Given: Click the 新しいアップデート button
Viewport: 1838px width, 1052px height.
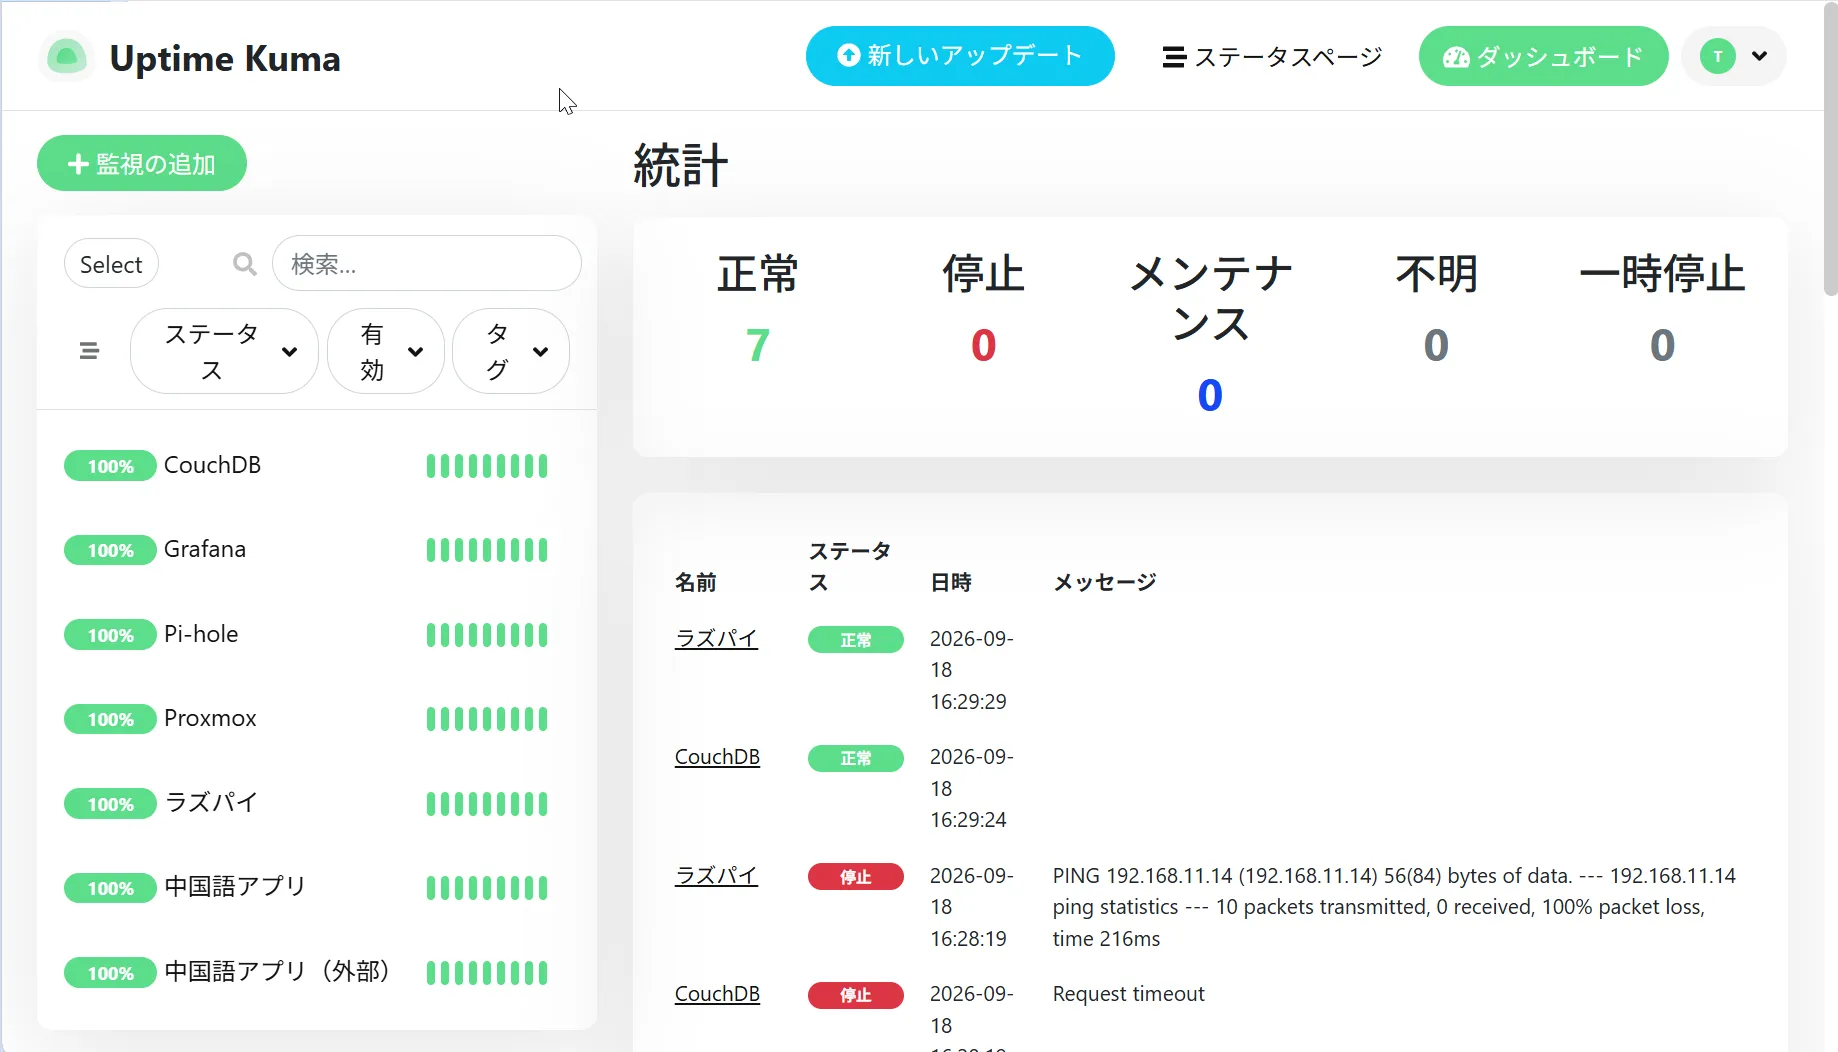Looking at the screenshot, I should point(960,56).
